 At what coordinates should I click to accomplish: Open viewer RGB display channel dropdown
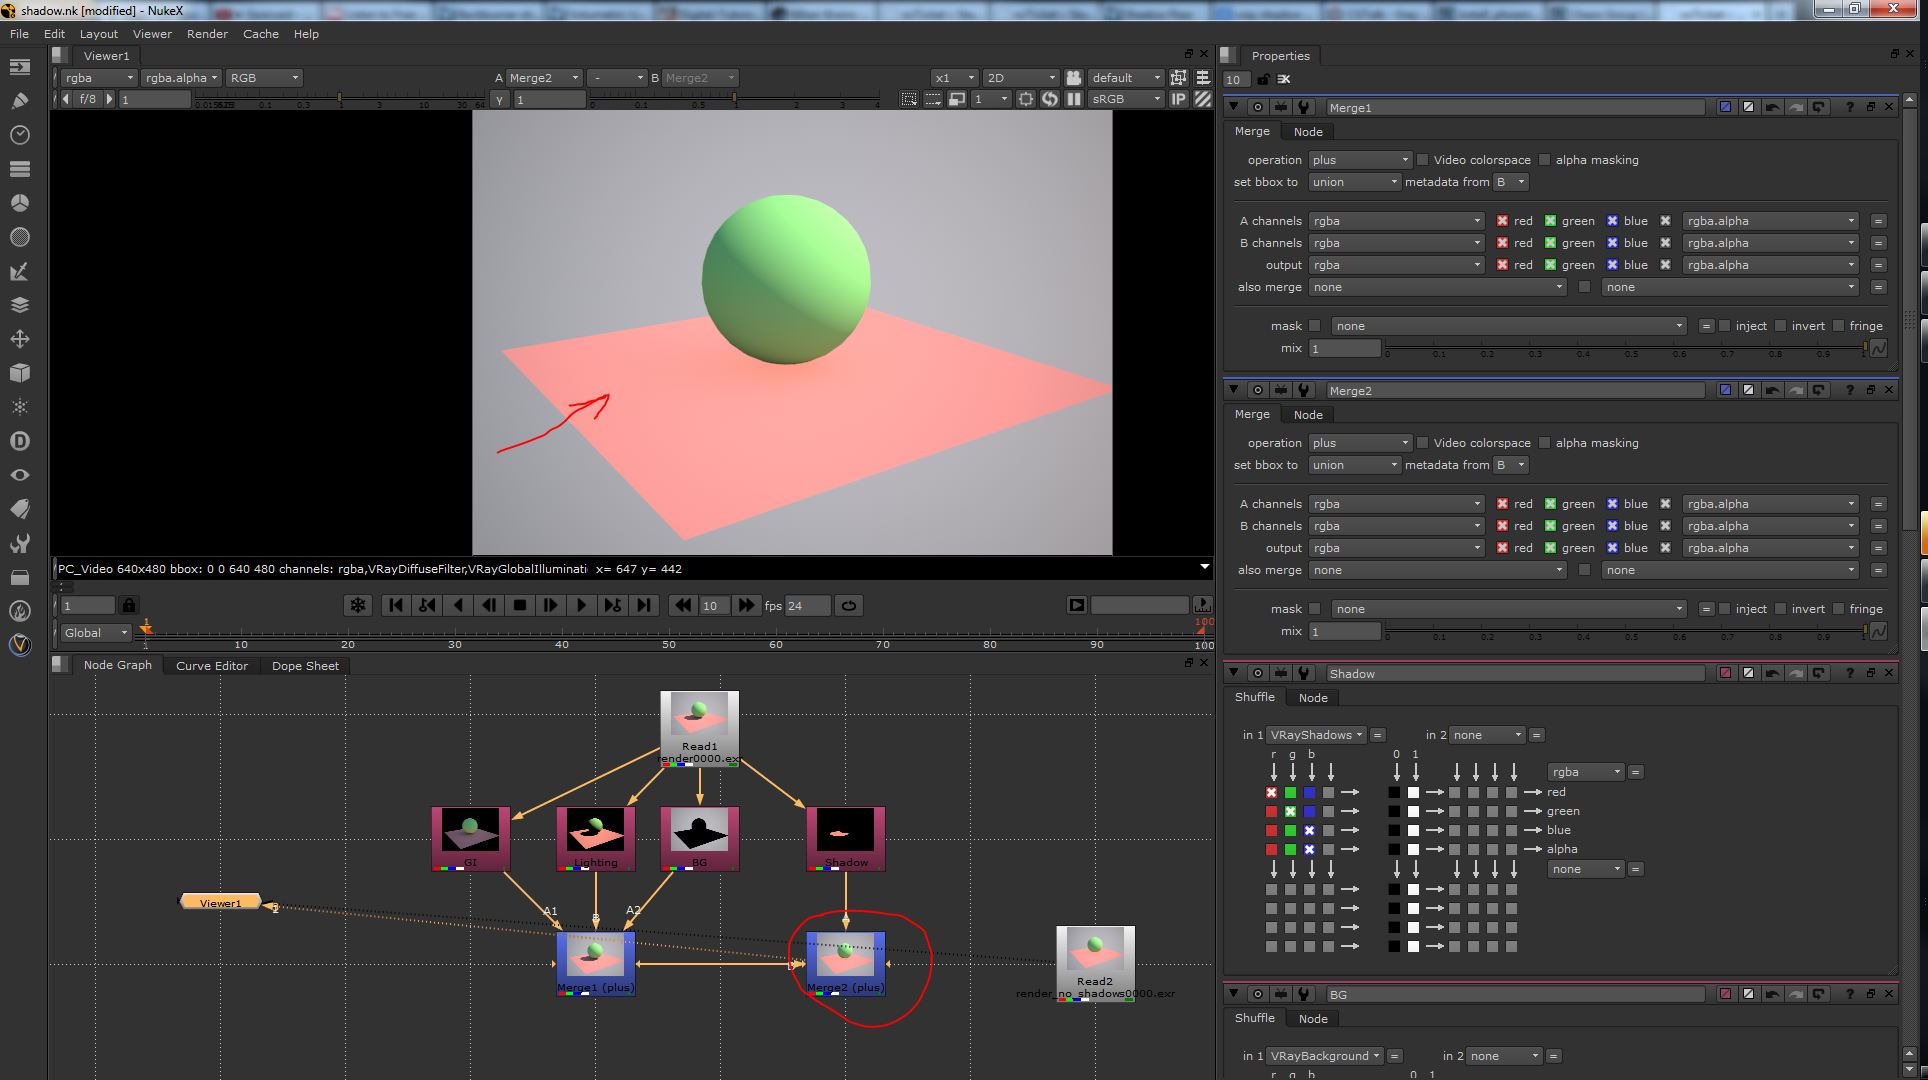pyautogui.click(x=263, y=78)
